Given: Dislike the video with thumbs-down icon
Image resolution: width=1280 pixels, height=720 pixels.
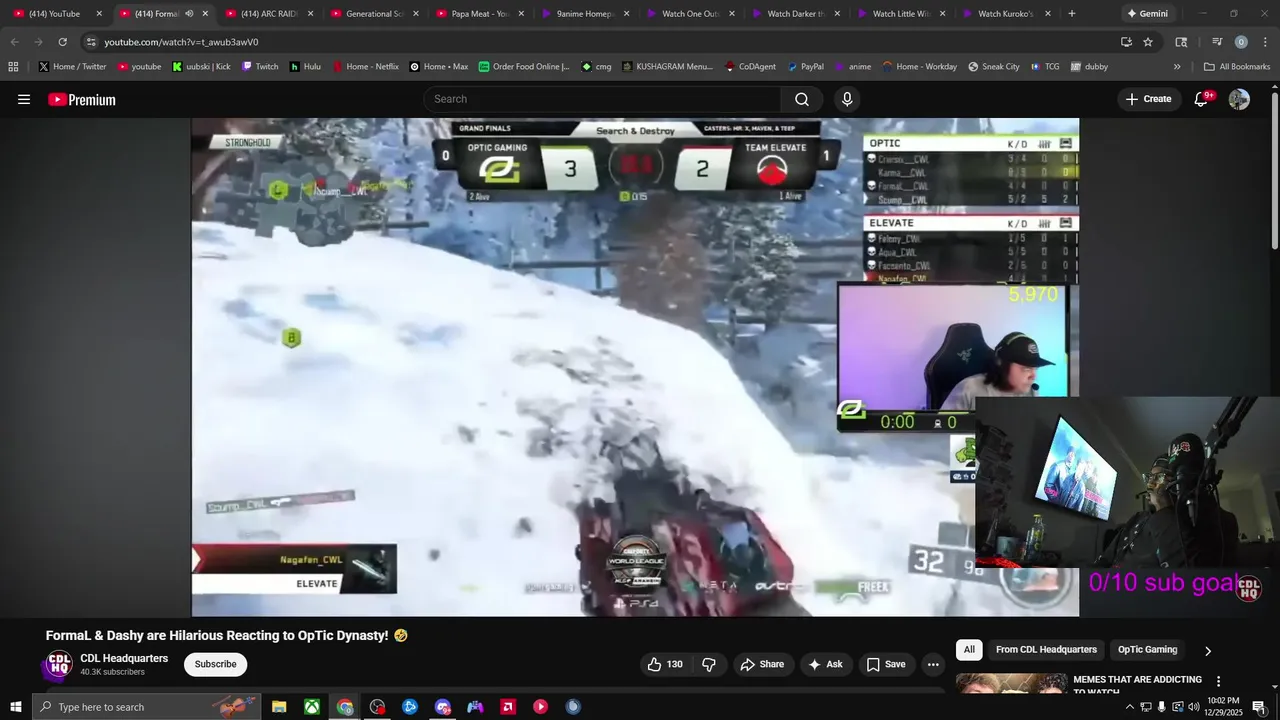Looking at the screenshot, I should click(709, 664).
